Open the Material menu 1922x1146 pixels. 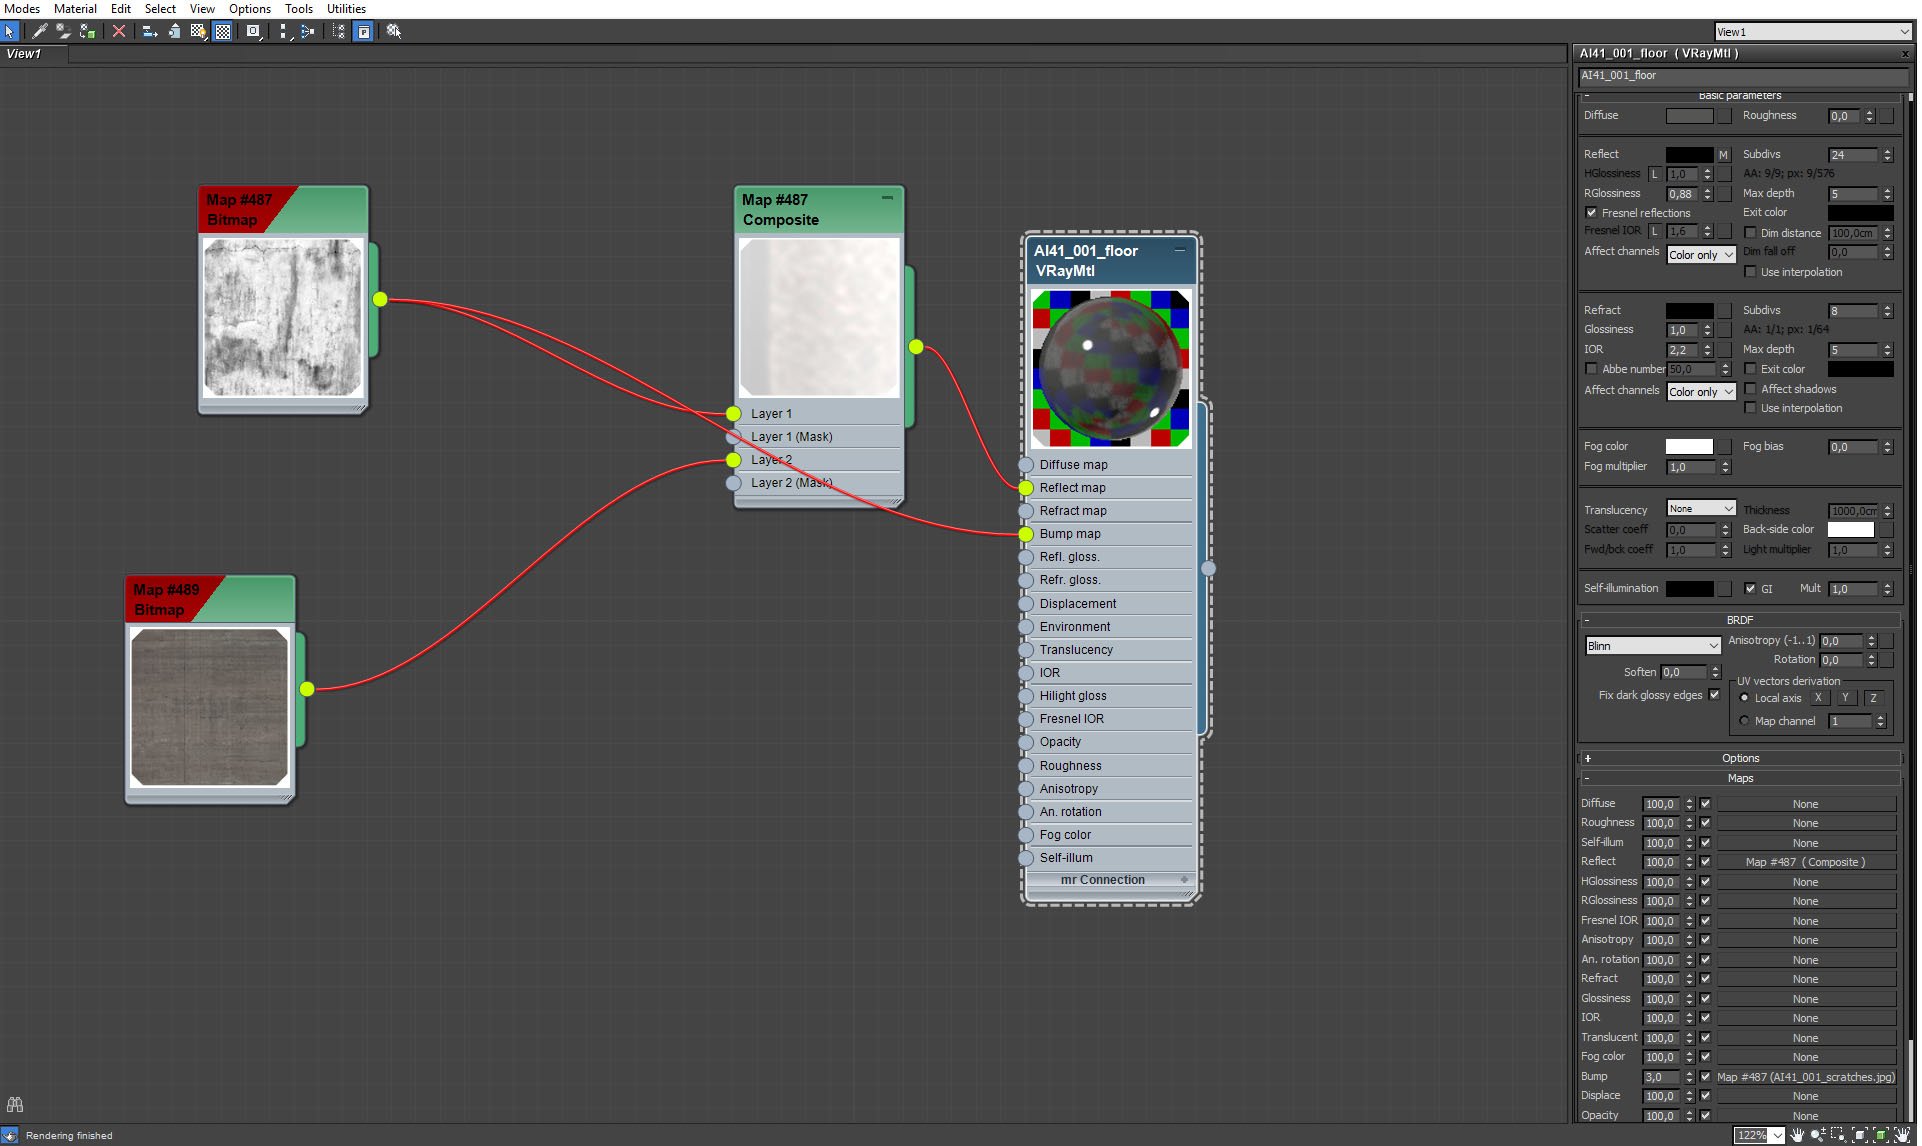pos(70,10)
